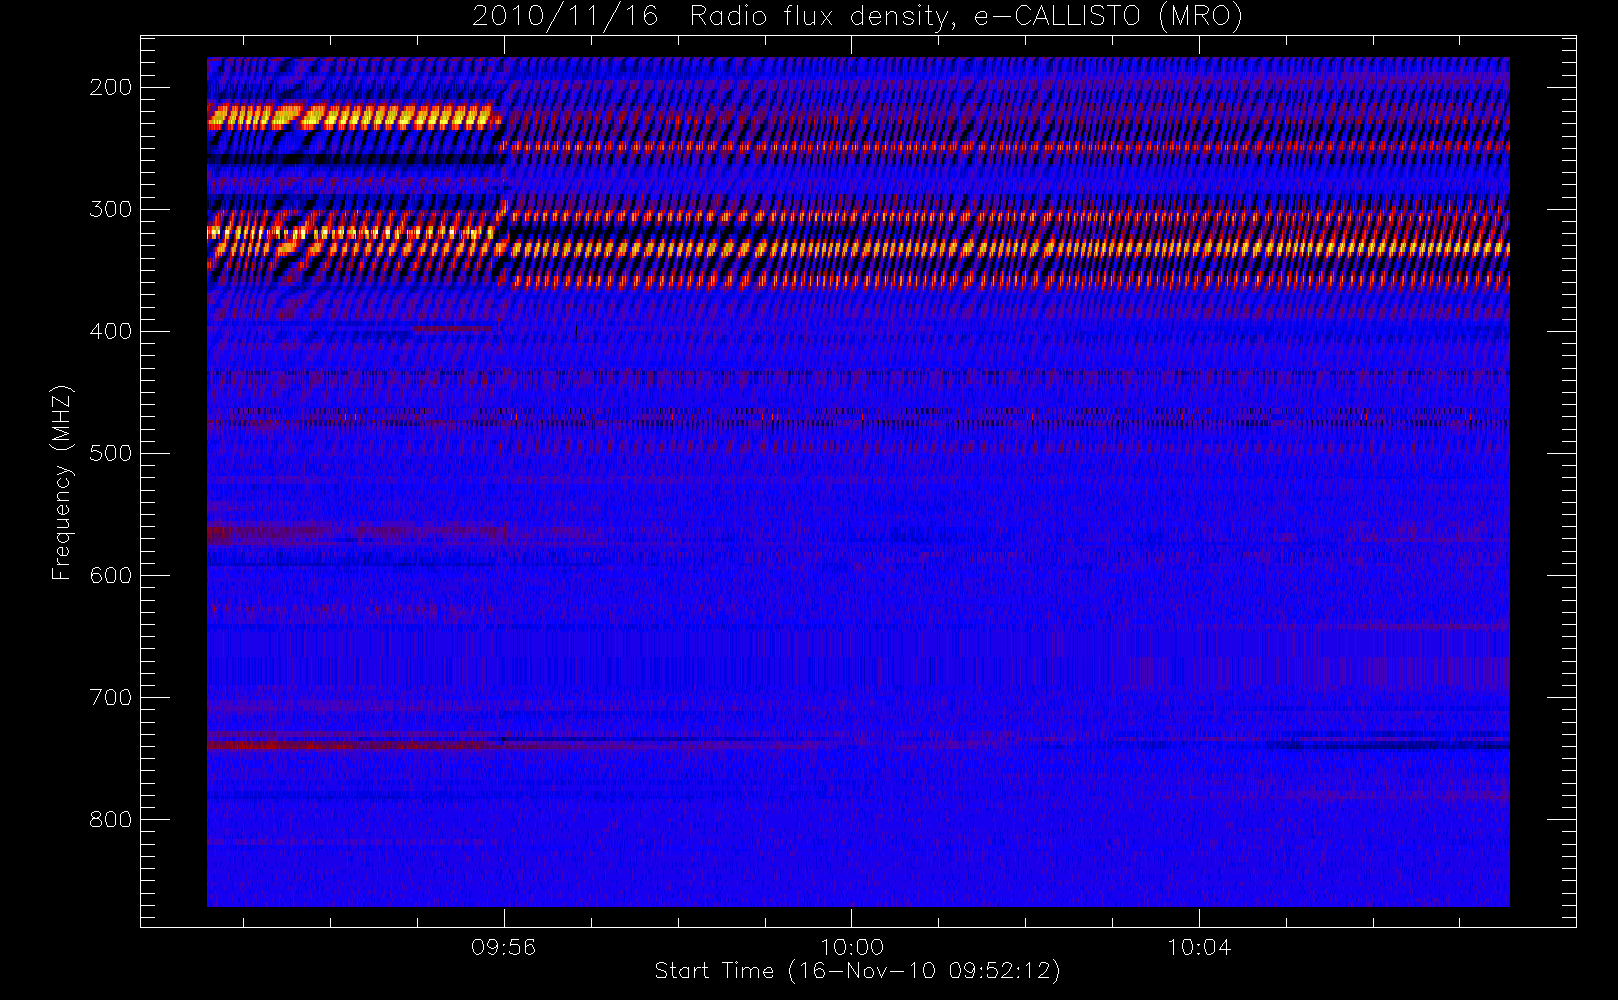Click the 10:00 time tick label
The image size is (1618, 1000).
tap(852, 947)
